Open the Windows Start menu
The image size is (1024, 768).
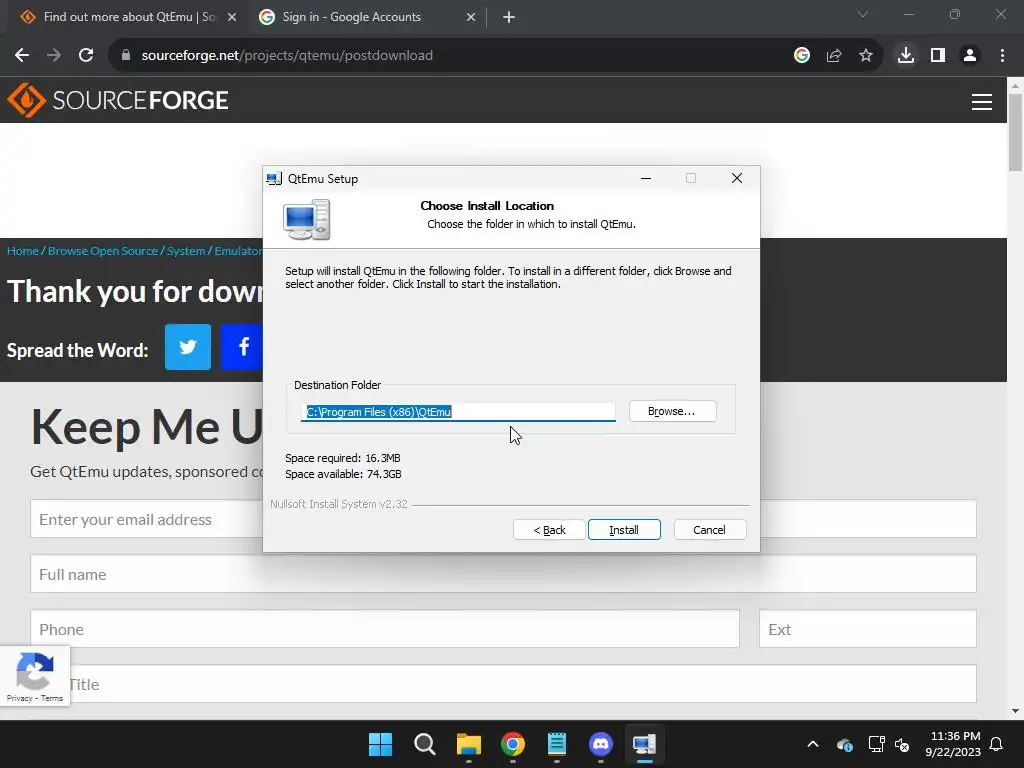click(381, 744)
